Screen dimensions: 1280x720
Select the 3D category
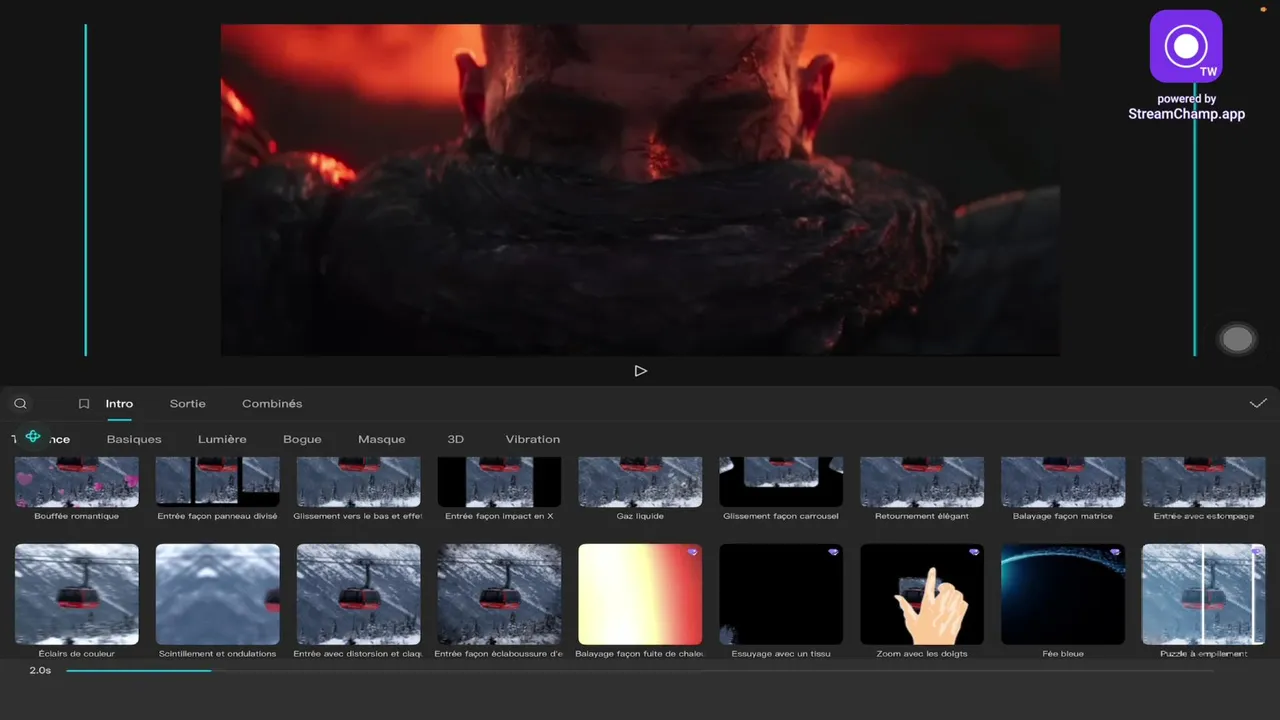[455, 439]
